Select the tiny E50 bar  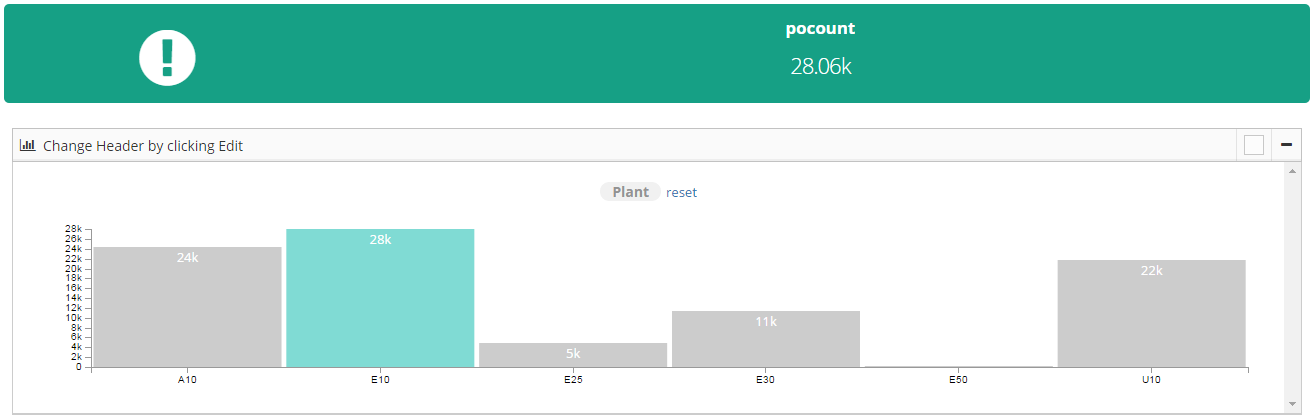pyautogui.click(x=959, y=366)
